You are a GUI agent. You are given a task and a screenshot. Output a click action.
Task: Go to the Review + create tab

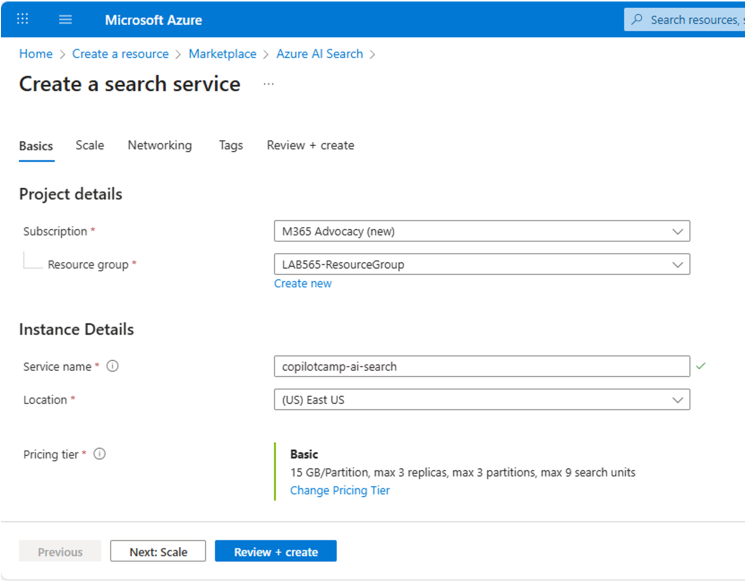click(x=310, y=145)
